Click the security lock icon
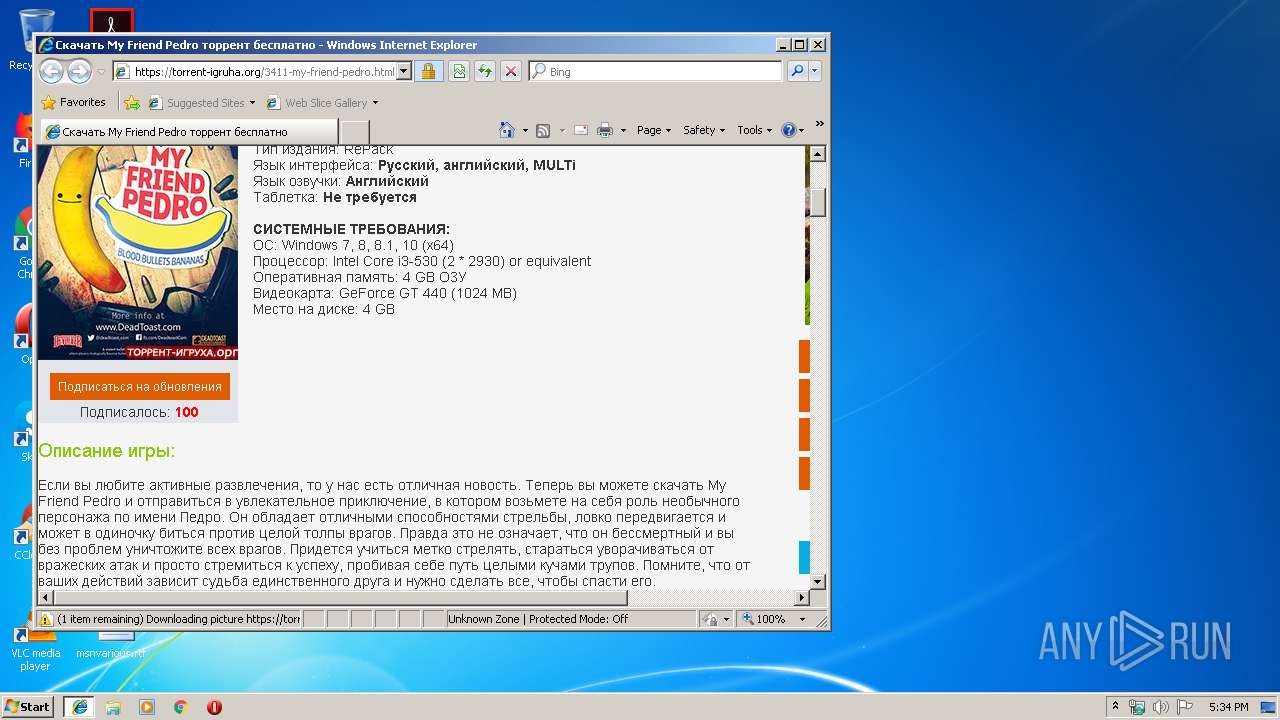Screen dimensions: 1280x720 (428, 72)
